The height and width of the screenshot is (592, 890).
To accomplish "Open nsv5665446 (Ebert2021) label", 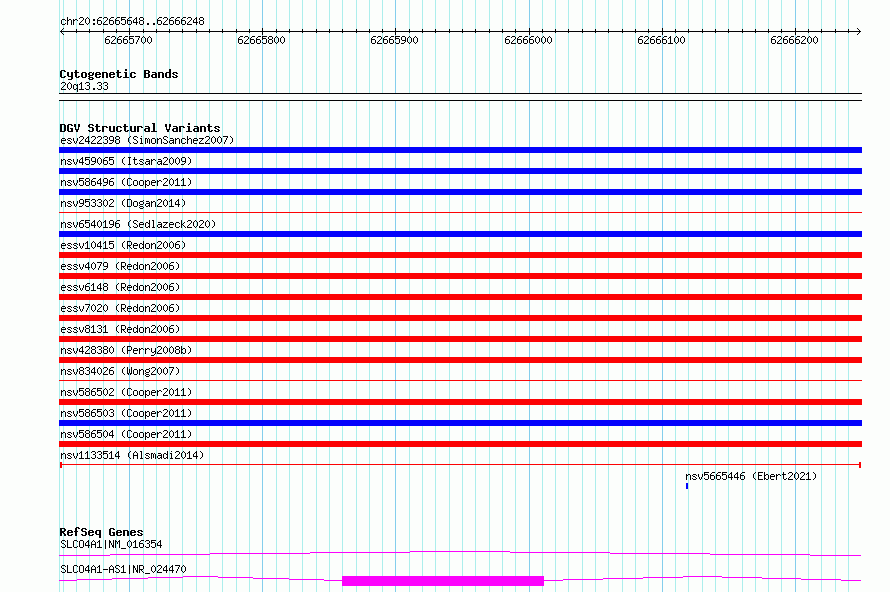I will point(751,476).
